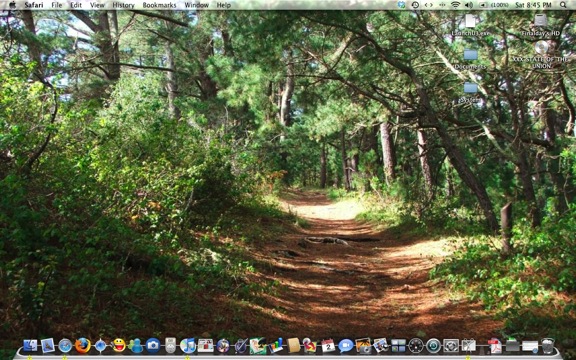The width and height of the screenshot is (576, 360).
Task: Open the white iPod Dock icon
Action: pyautogui.click(x=170, y=346)
